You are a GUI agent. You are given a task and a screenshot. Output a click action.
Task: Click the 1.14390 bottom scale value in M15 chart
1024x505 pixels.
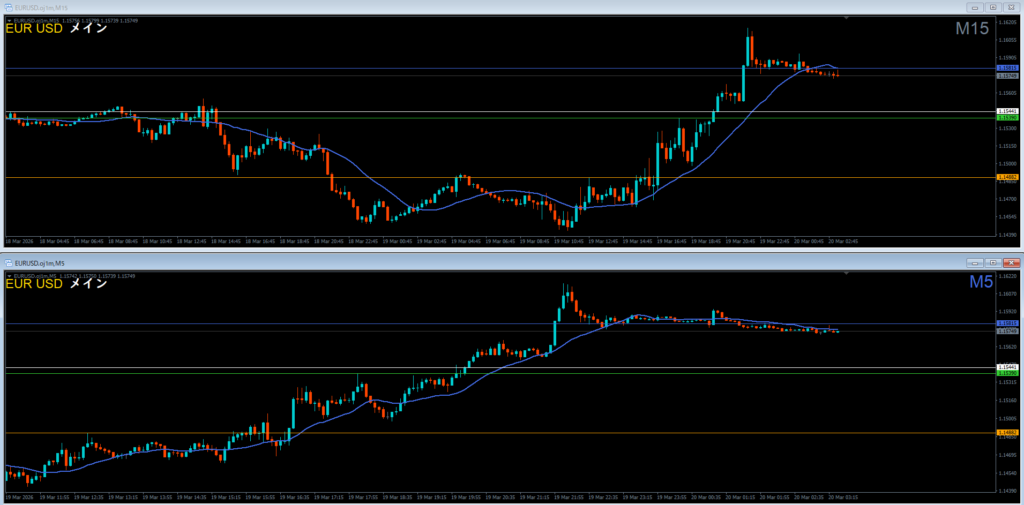[1007, 235]
